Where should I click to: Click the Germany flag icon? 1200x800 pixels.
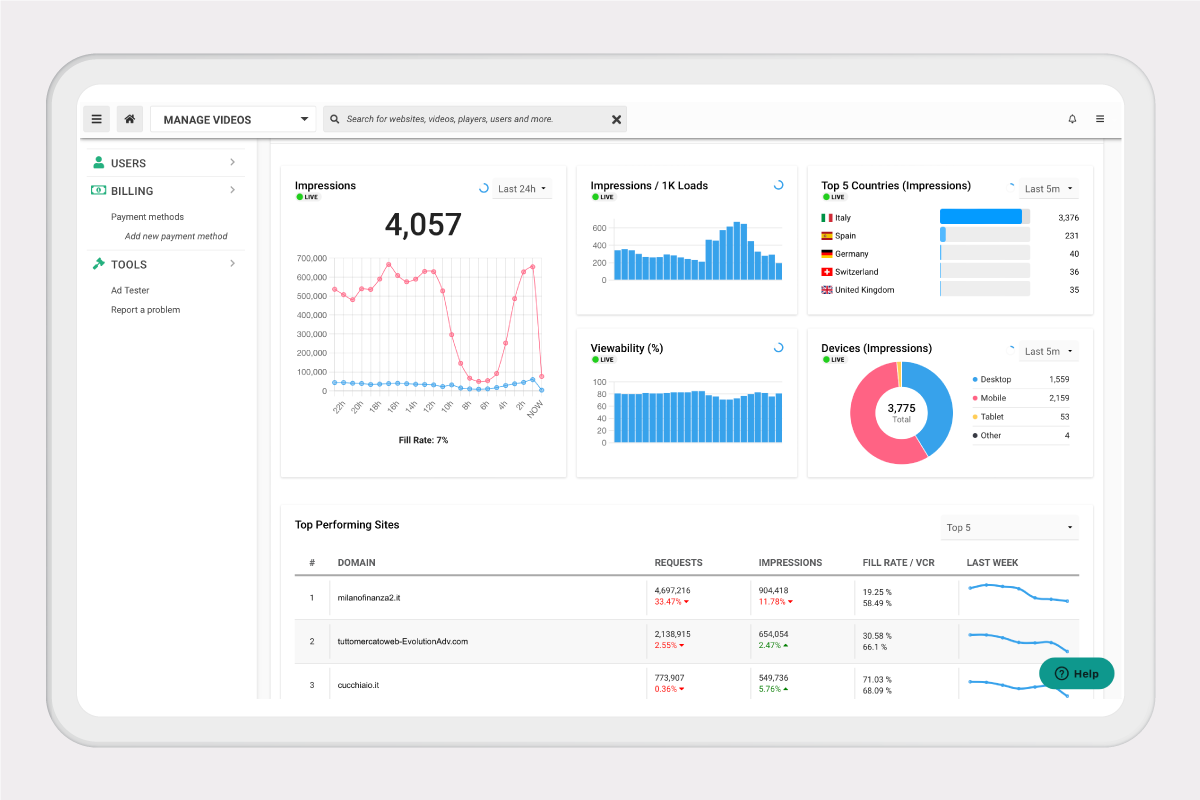(x=827, y=254)
